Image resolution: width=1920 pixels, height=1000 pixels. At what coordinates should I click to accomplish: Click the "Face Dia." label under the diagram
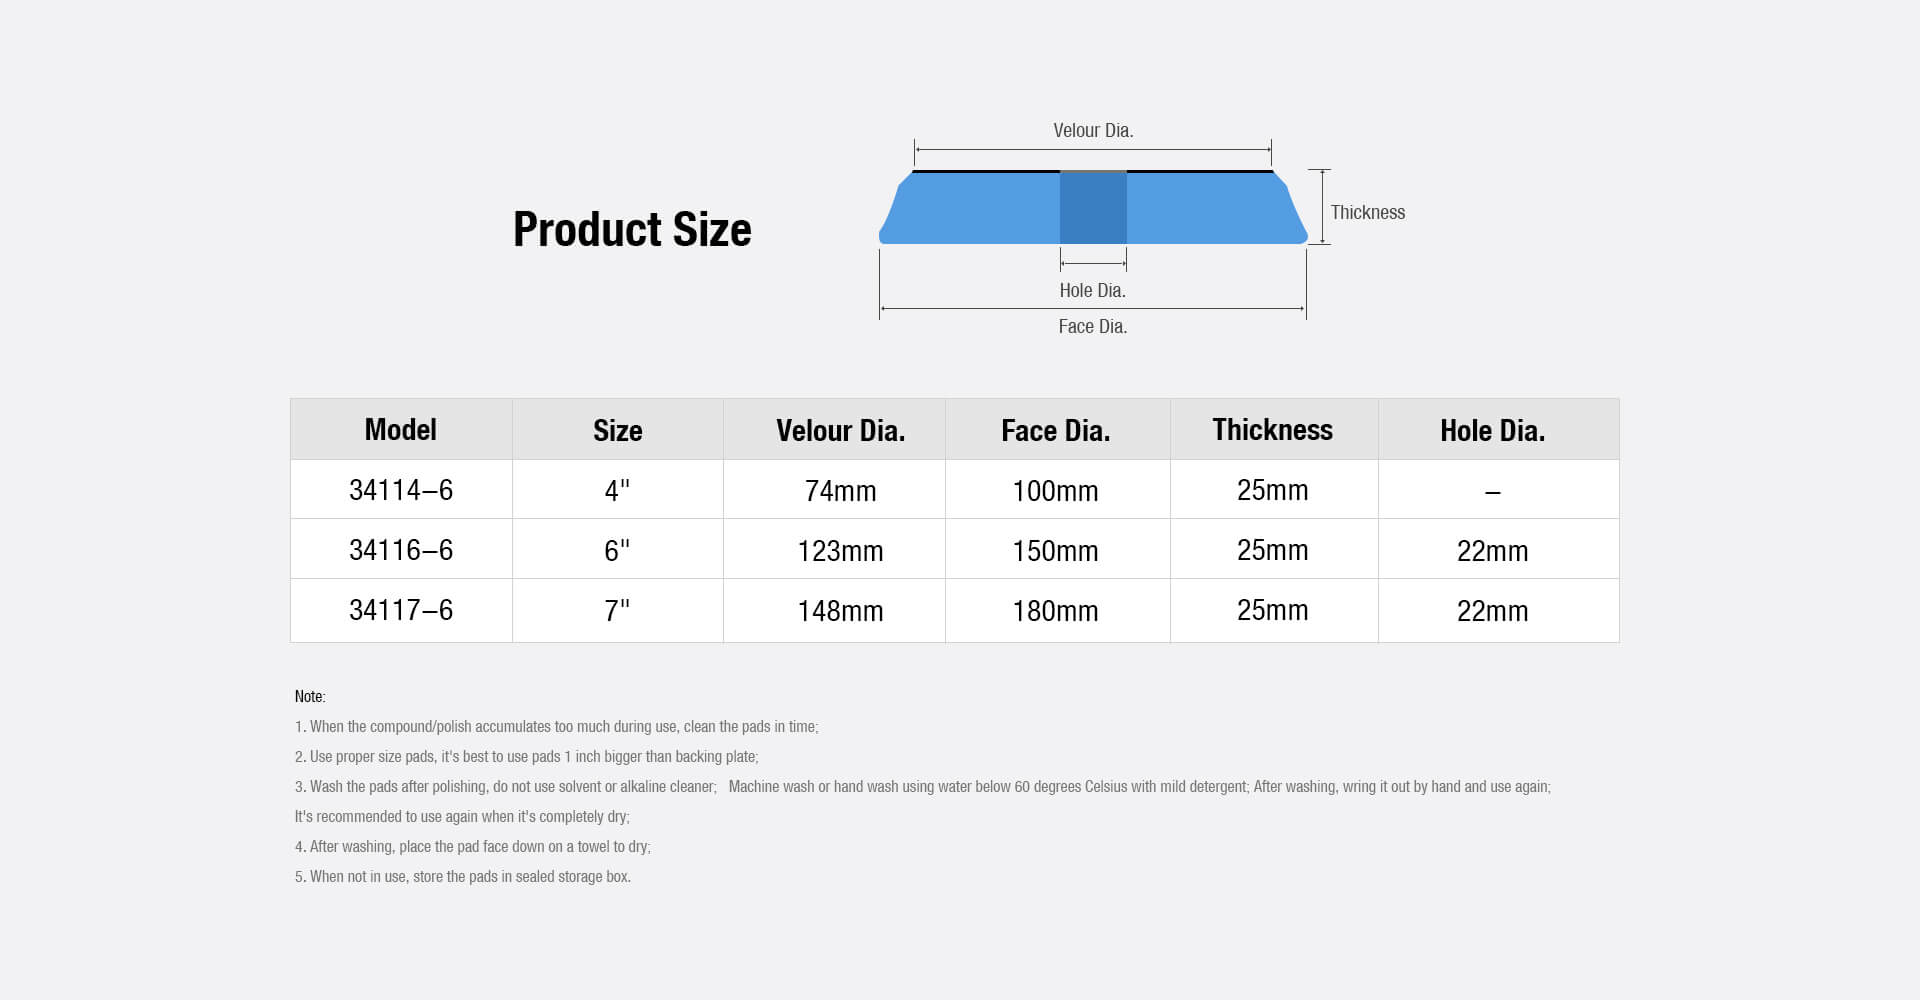point(1092,327)
